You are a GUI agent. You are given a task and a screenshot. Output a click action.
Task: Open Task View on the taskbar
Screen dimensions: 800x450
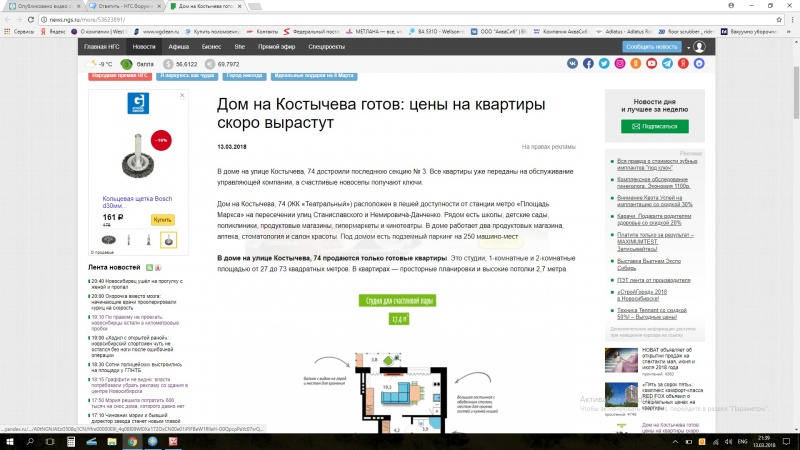[49, 441]
